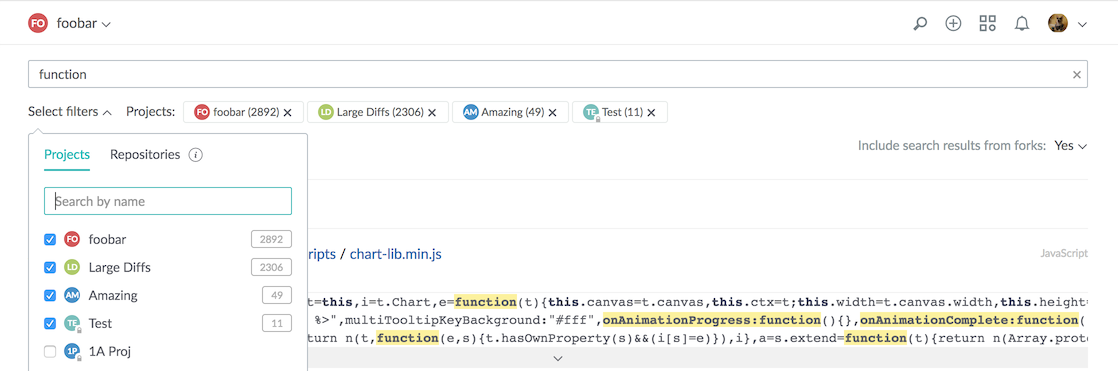Image resolution: width=1118 pixels, height=371 pixels.
Task: Collapse the Select filters dropdown
Action: click(71, 112)
